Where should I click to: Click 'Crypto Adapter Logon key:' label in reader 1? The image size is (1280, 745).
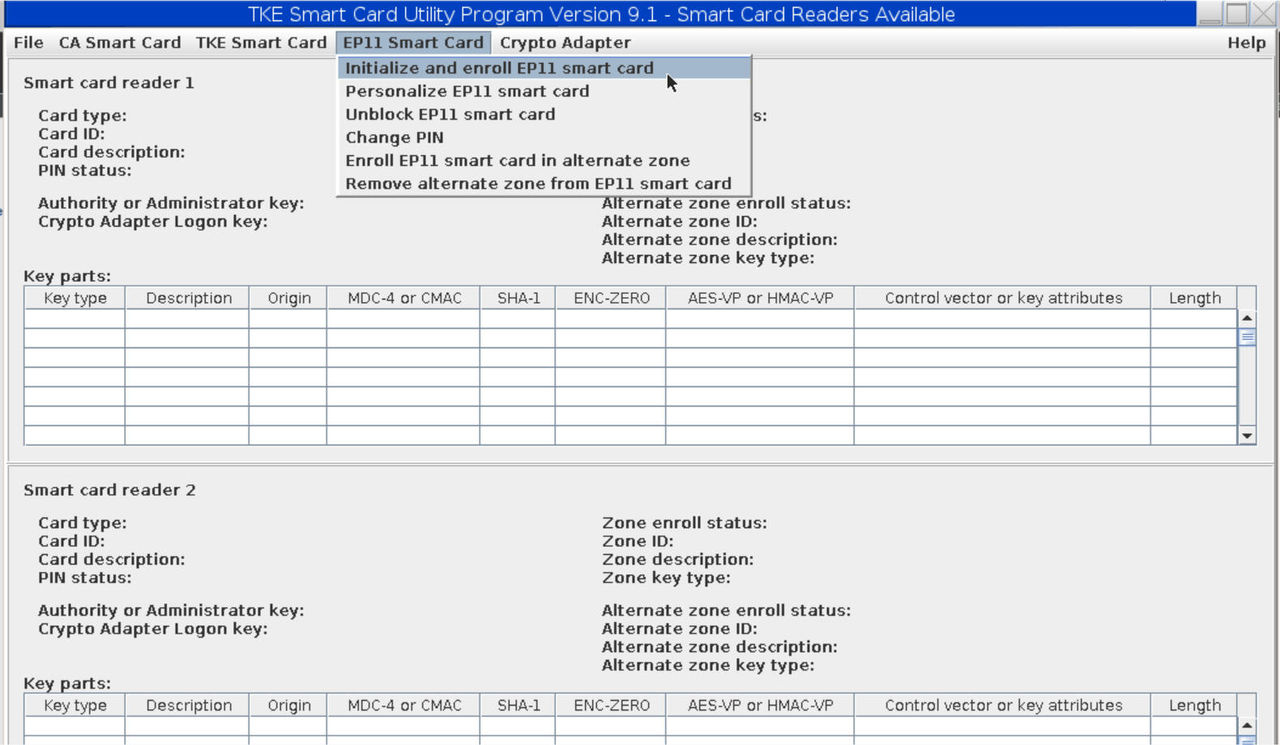click(152, 222)
